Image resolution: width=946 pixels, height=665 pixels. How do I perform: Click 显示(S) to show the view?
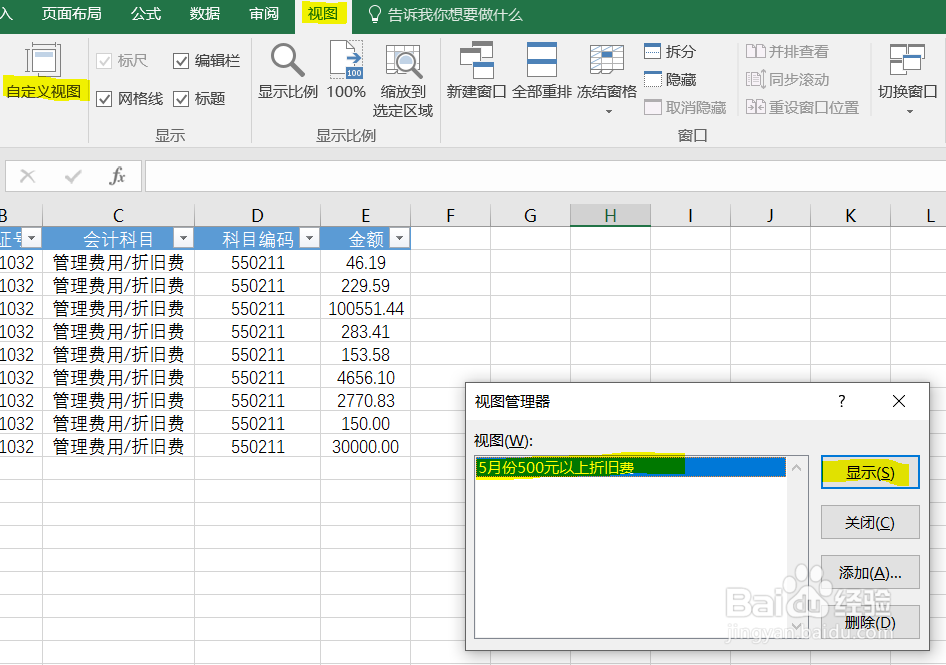[x=869, y=472]
